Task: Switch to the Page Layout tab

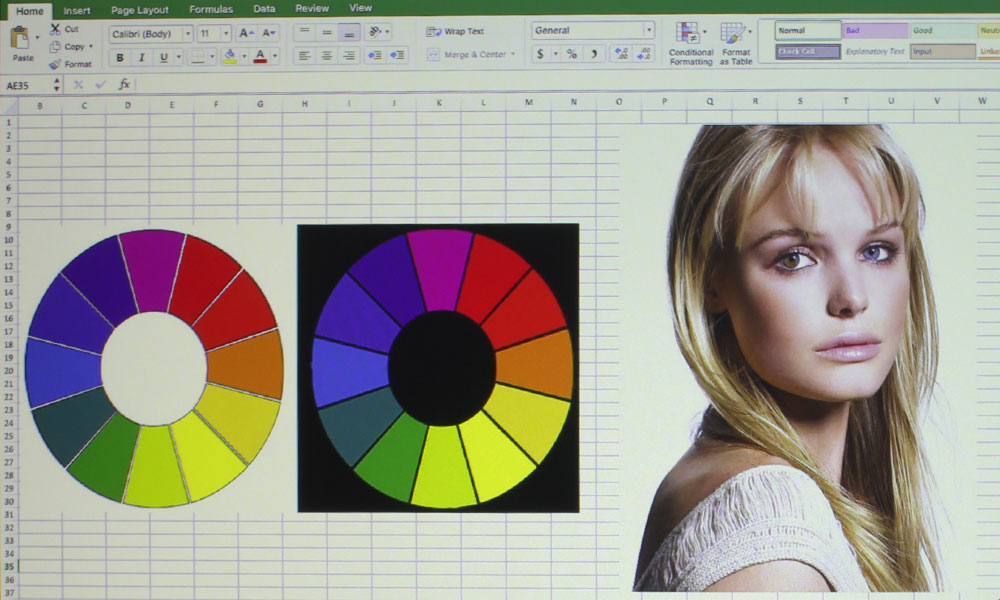Action: (139, 9)
